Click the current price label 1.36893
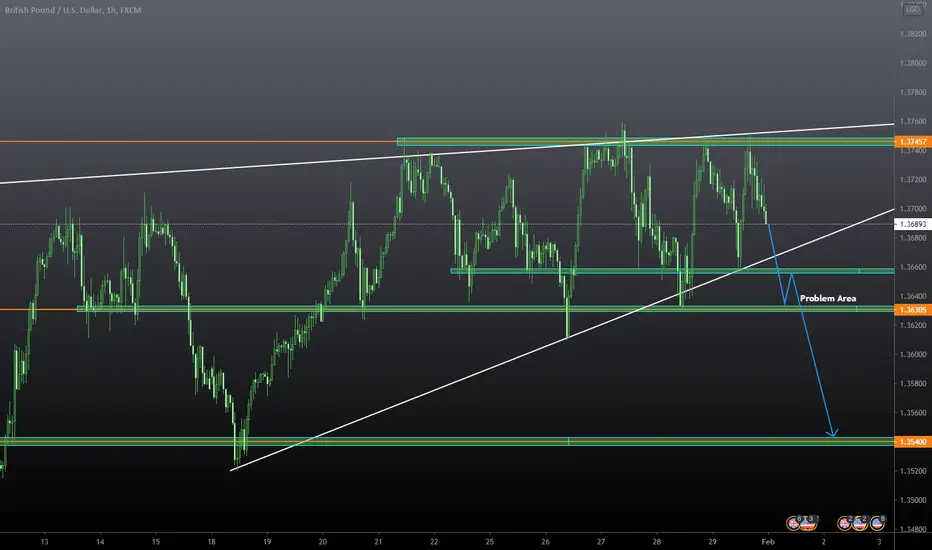 pos(913,224)
